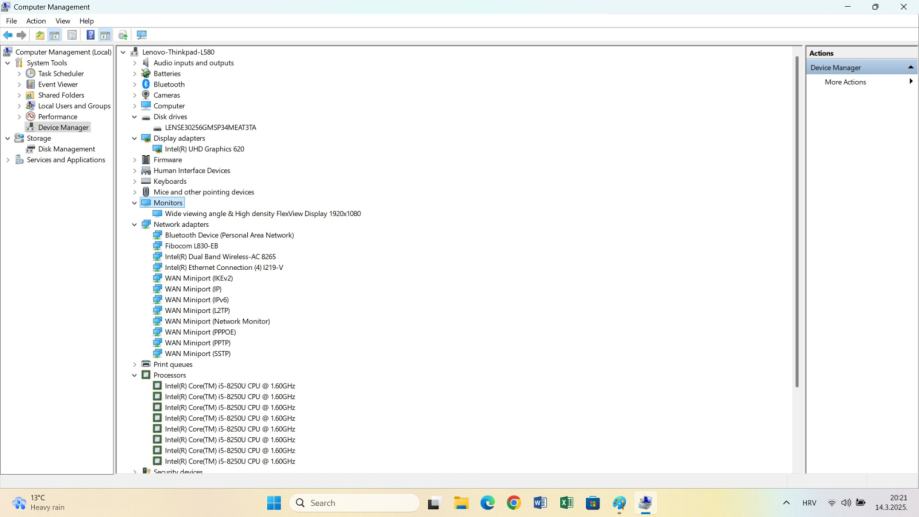Select Fibocom L830-EB network adapter
Viewport: 919px width, 517px height.
(191, 246)
